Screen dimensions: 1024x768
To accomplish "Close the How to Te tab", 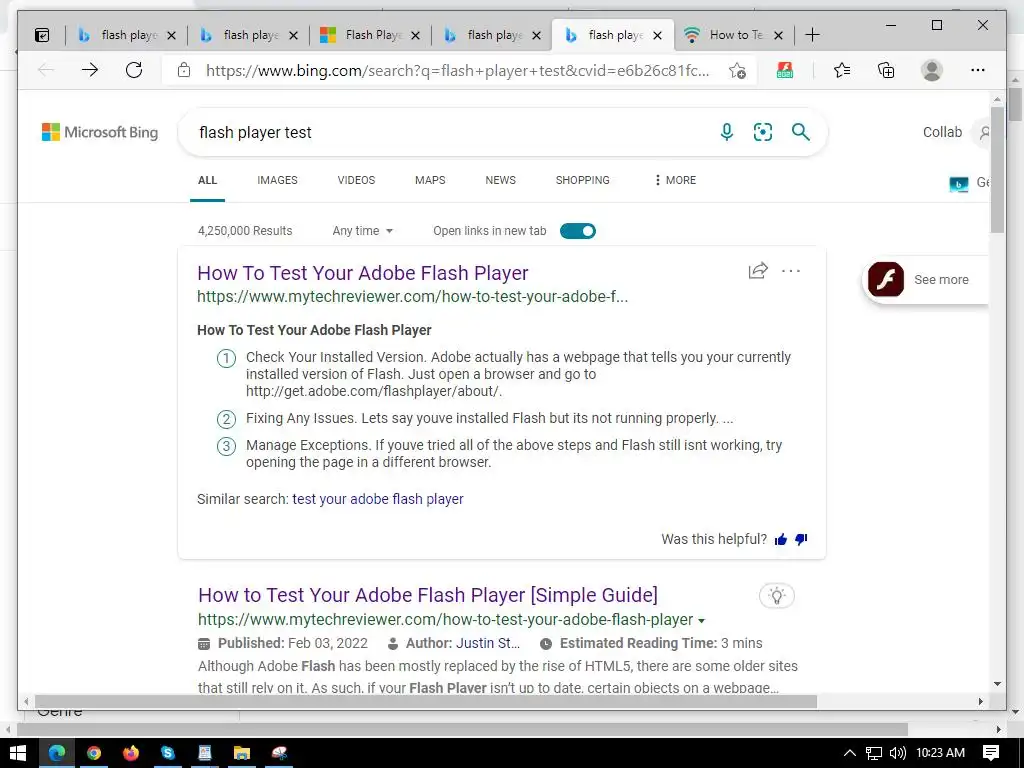I will point(778,35).
